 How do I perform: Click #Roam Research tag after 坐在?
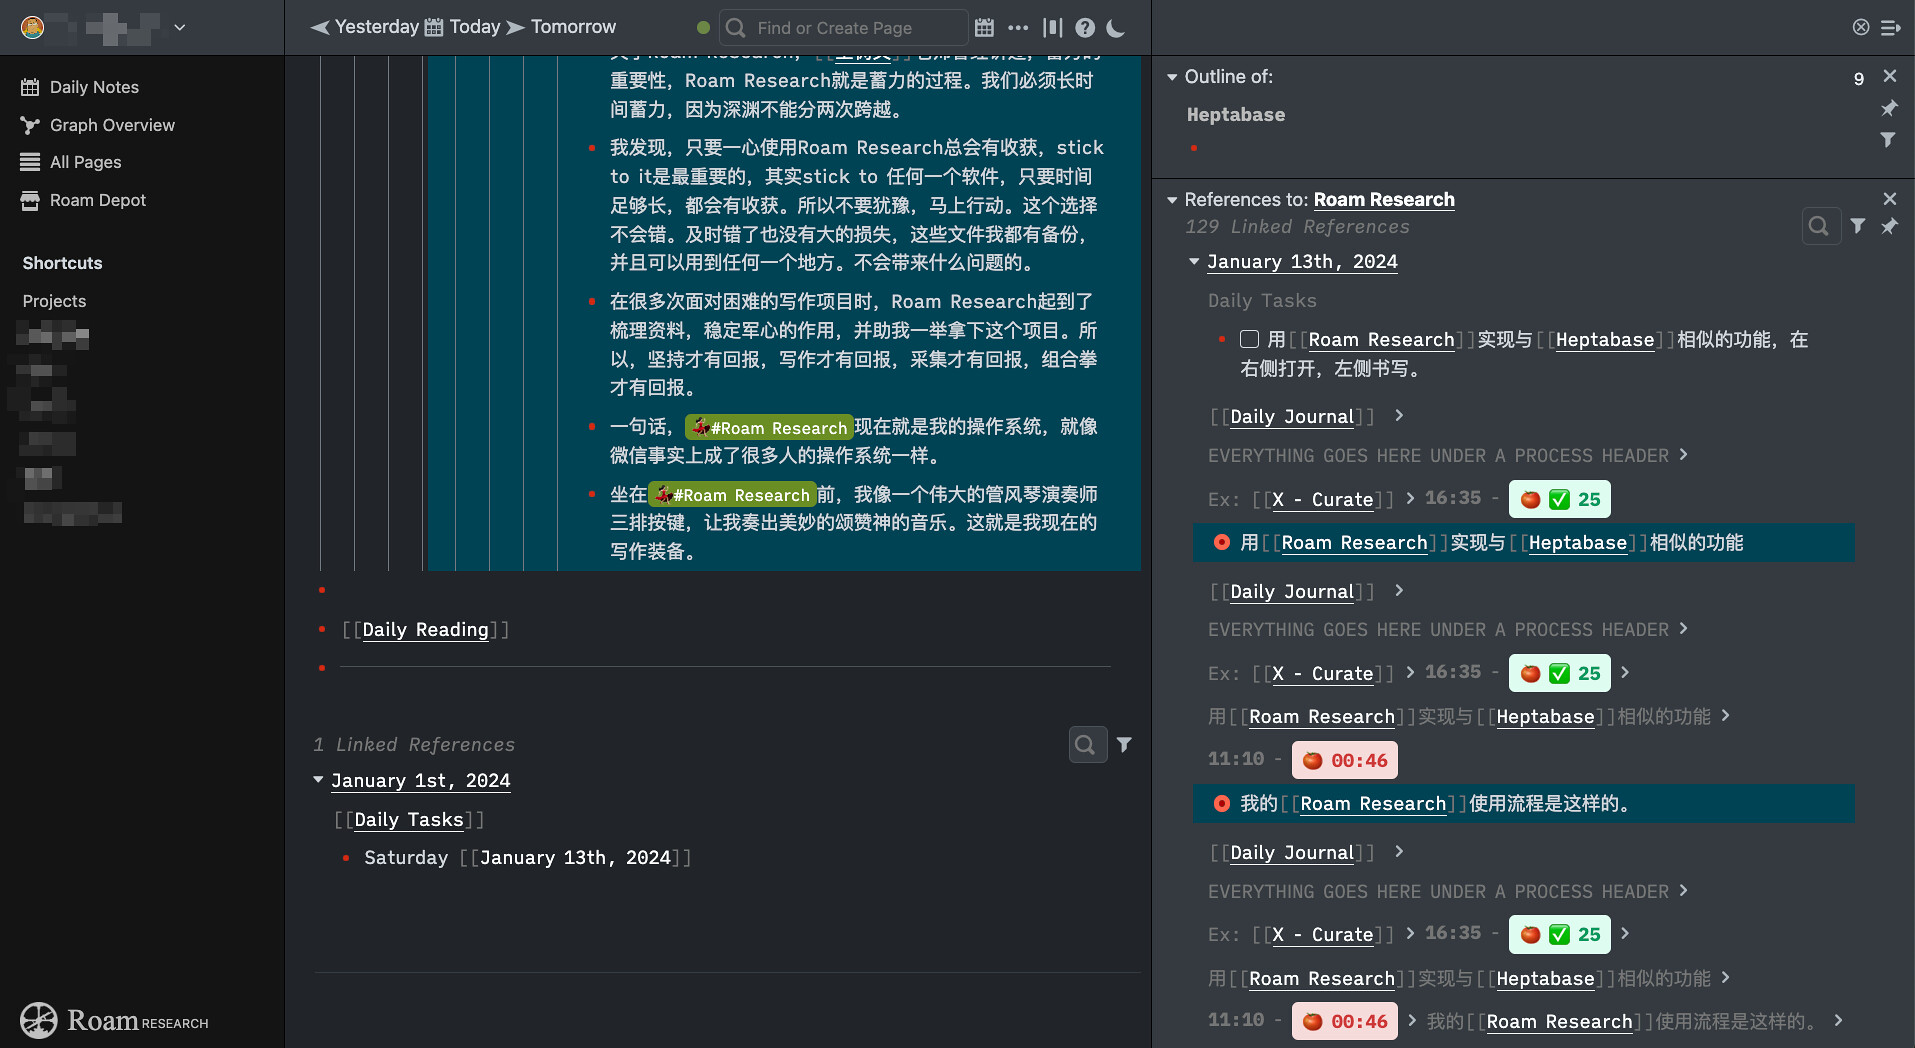click(732, 495)
